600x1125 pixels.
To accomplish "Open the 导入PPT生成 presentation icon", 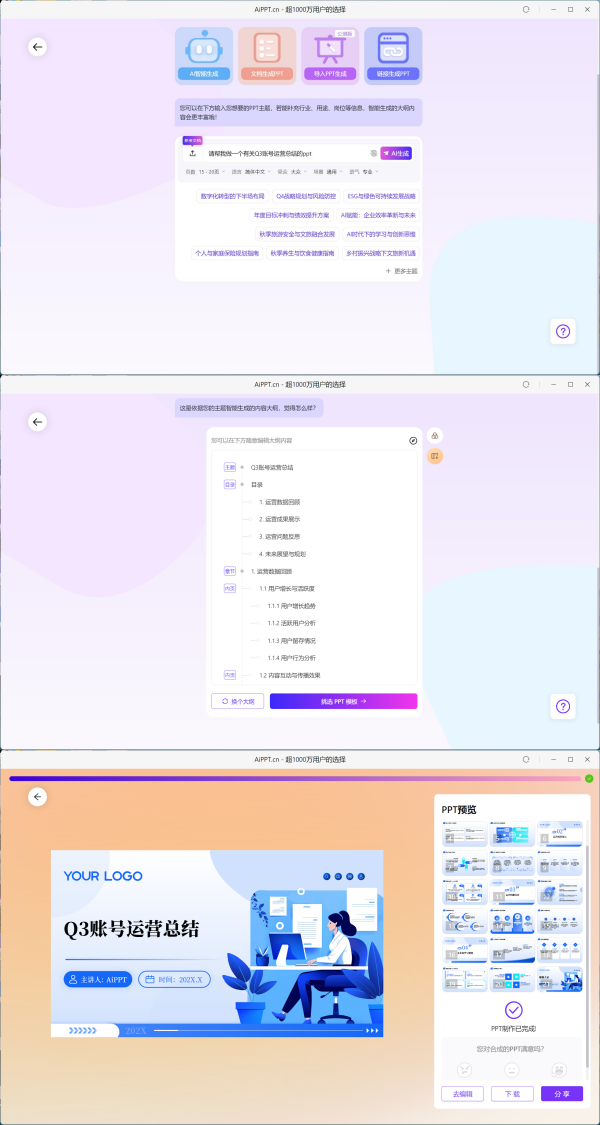I will pyautogui.click(x=330, y=48).
